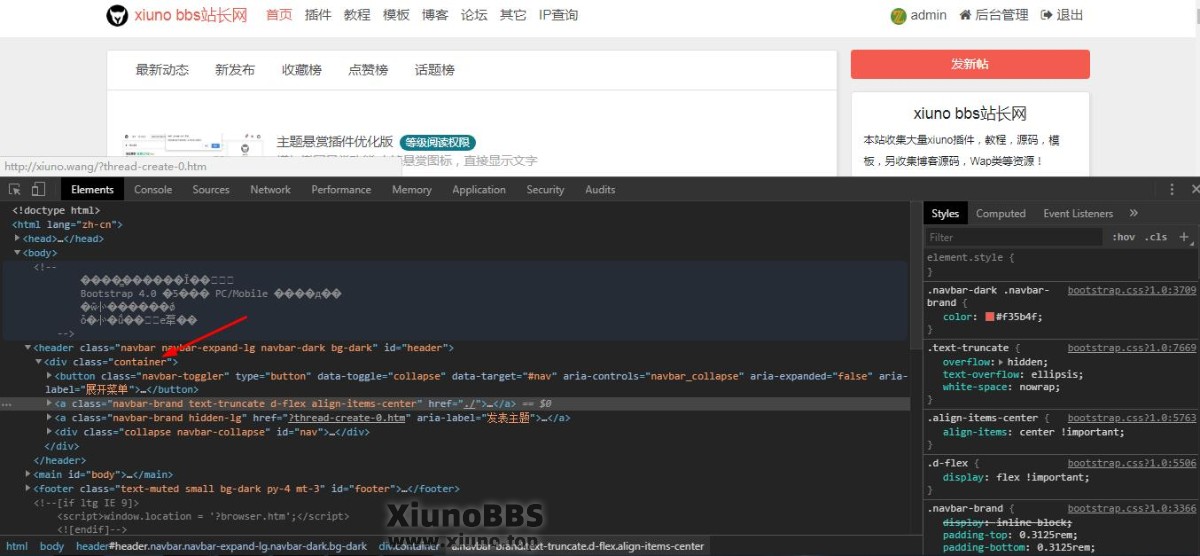
Task: Collapse the body element node
Action: pyautogui.click(x=17, y=253)
